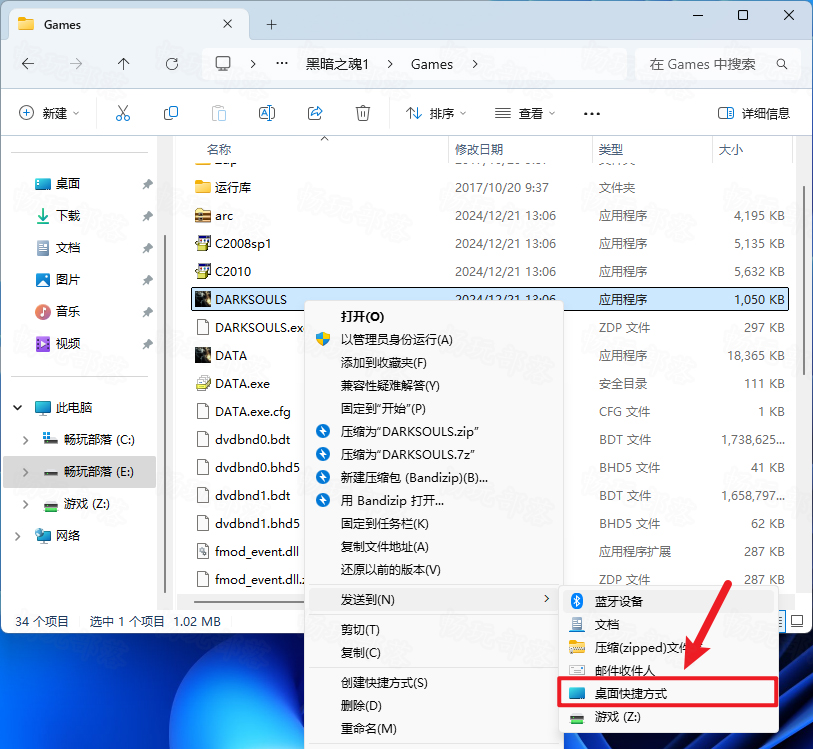
Task: Click the file list vertical scrollbar
Action: [x=804, y=280]
